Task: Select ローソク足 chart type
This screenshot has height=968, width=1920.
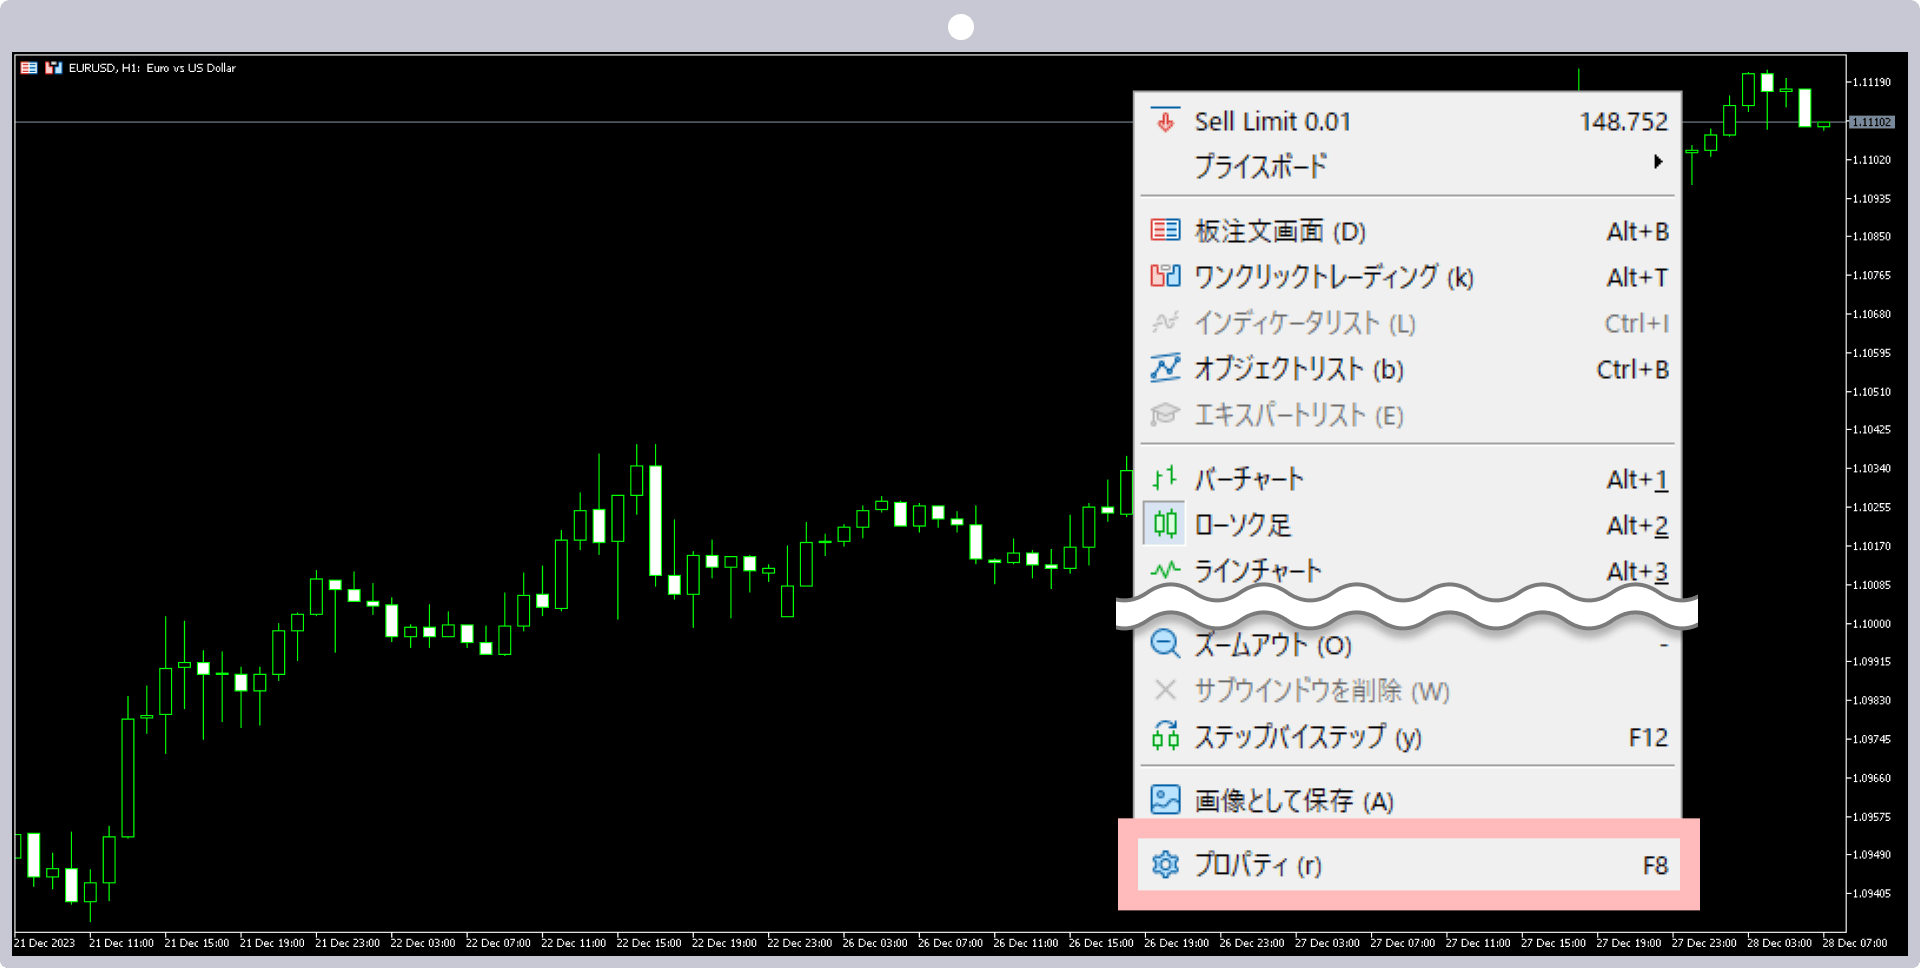Action: [1408, 524]
